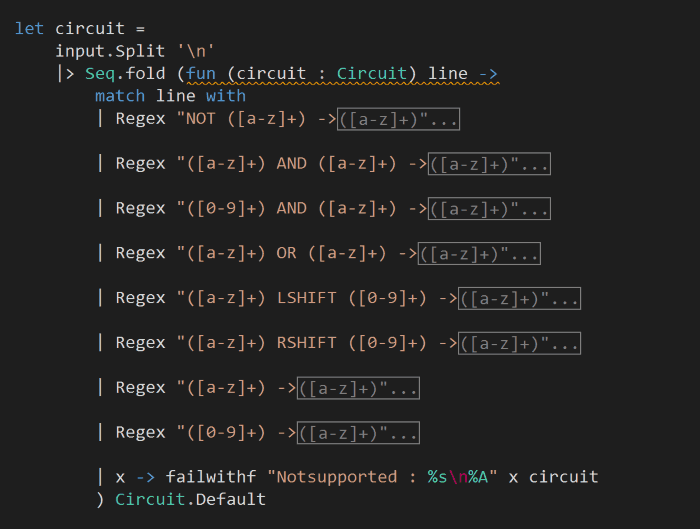The height and width of the screenshot is (529, 700).
Task: Expand folded region after "([a-z]+) AND ([a-z]+)" pattern
Action: click(x=489, y=164)
